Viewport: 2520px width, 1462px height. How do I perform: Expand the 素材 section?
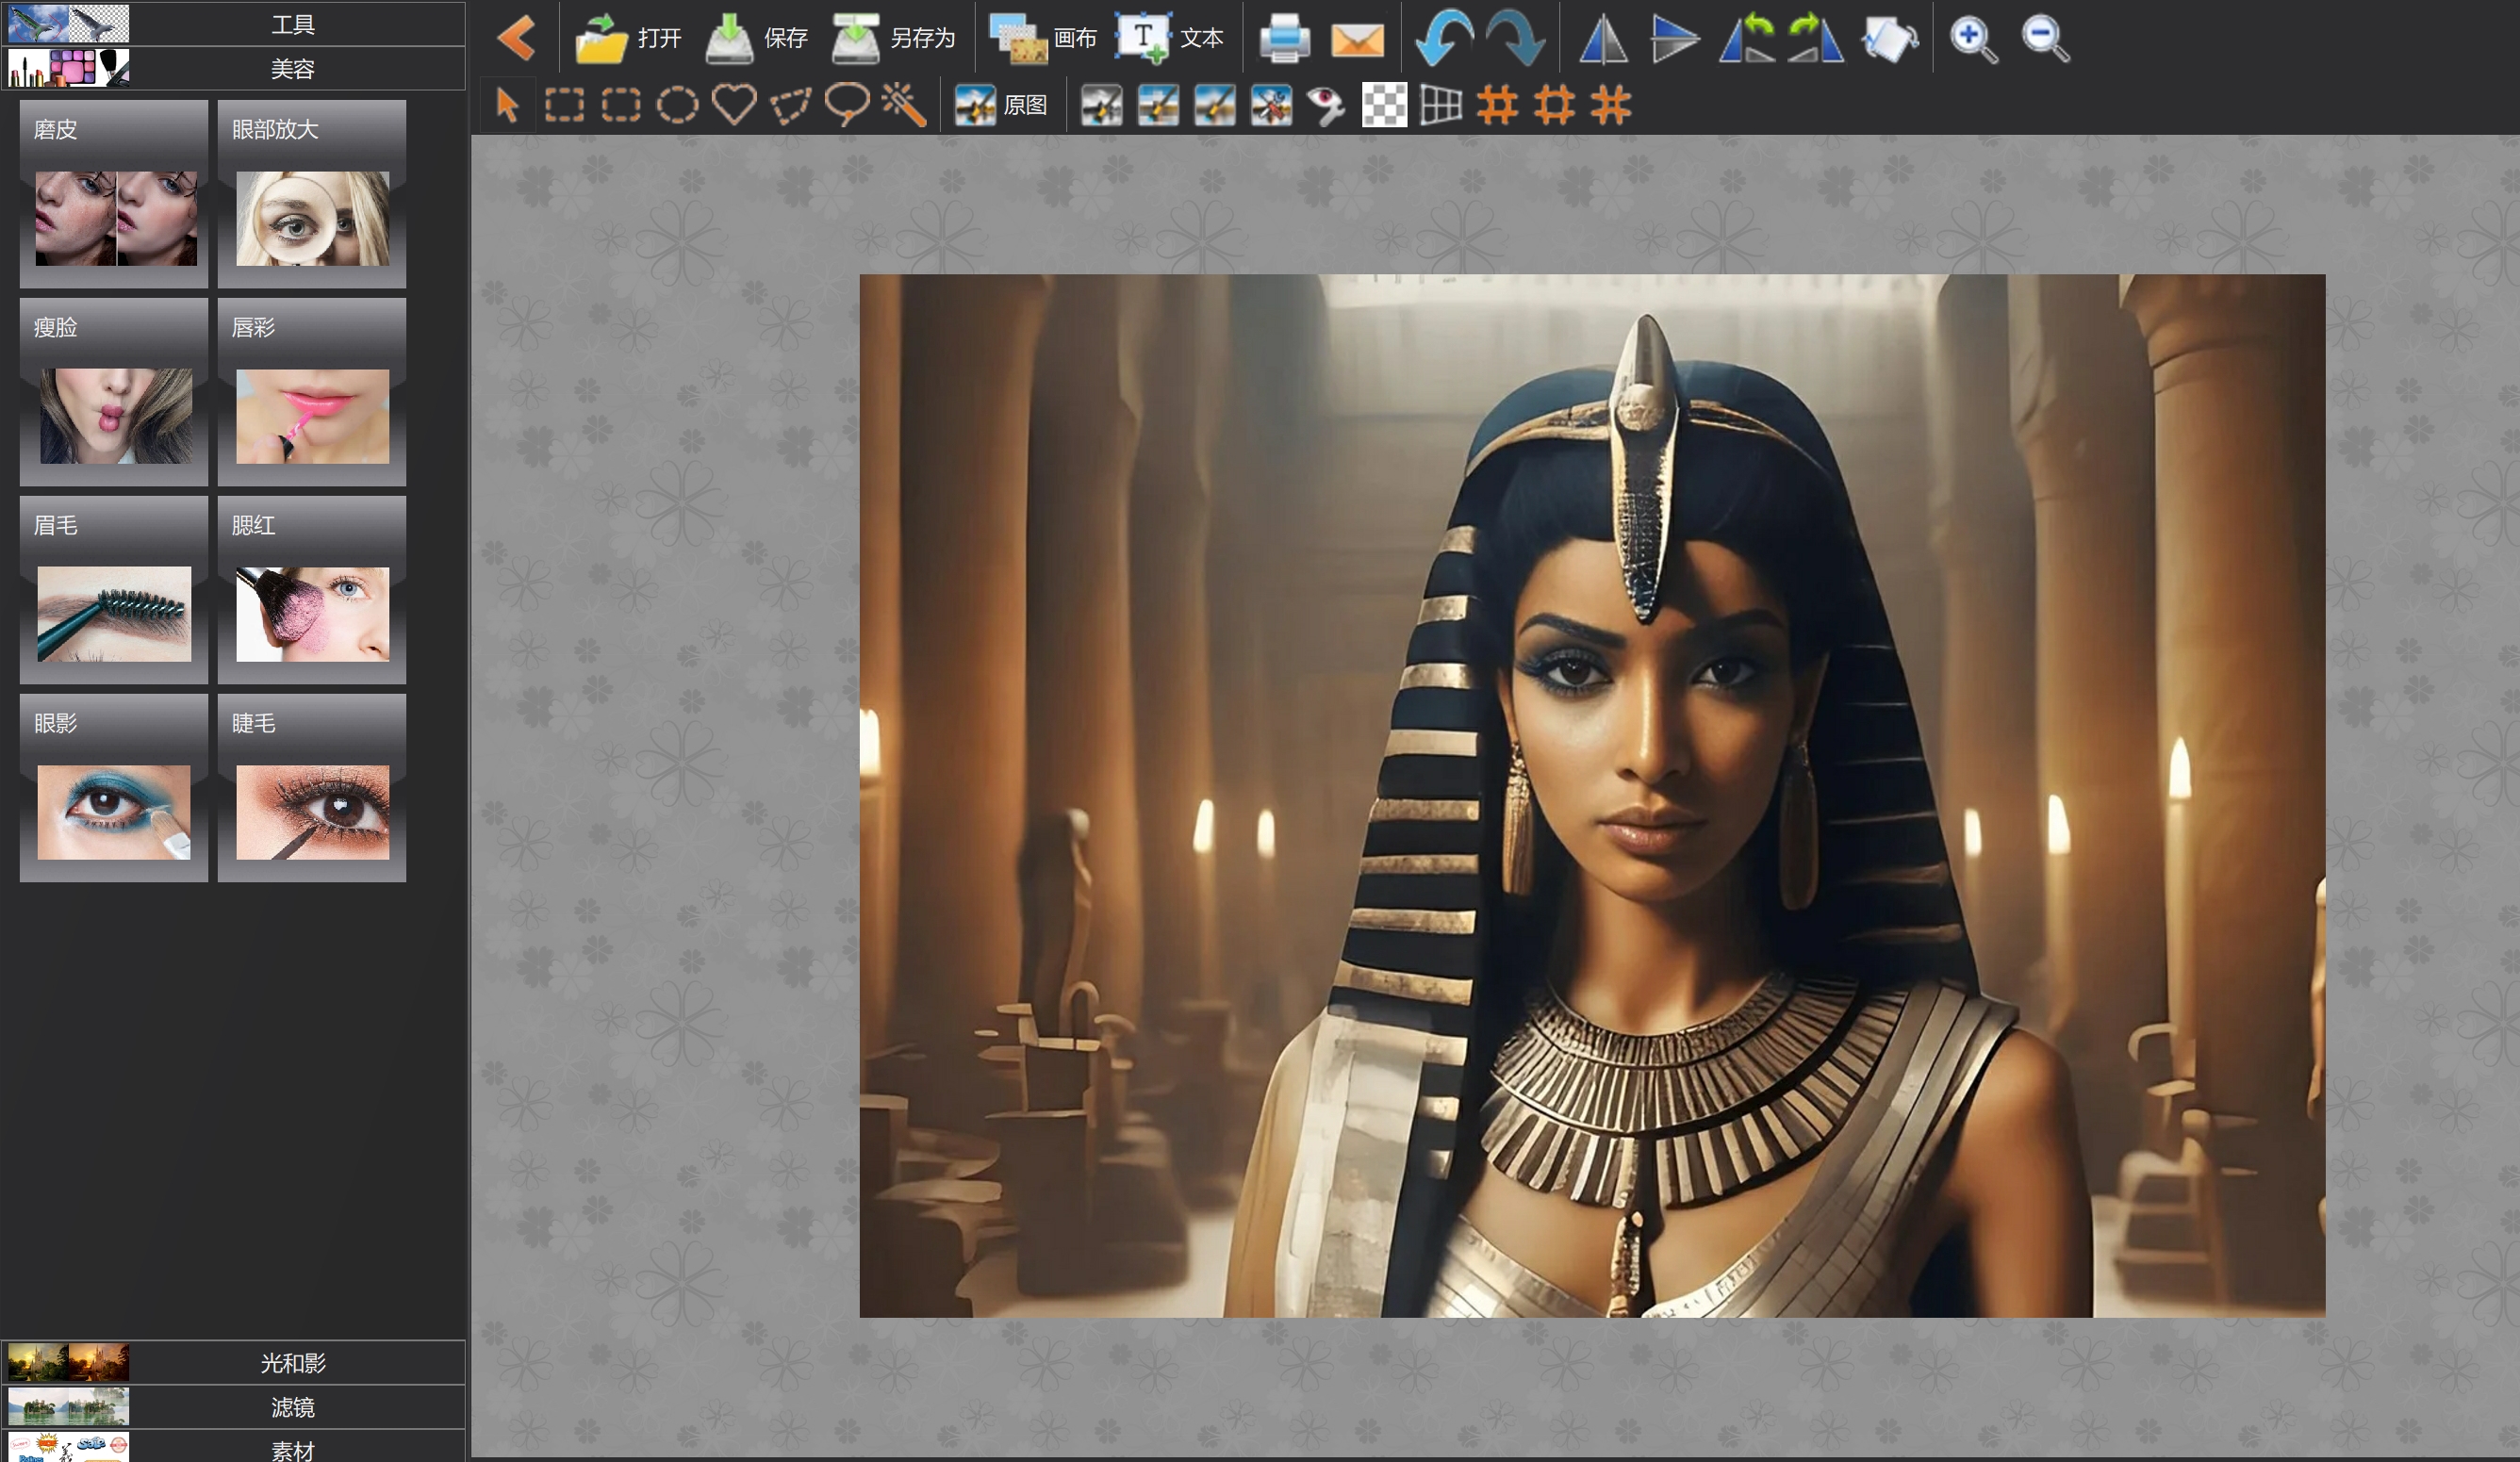pyautogui.click(x=235, y=1447)
